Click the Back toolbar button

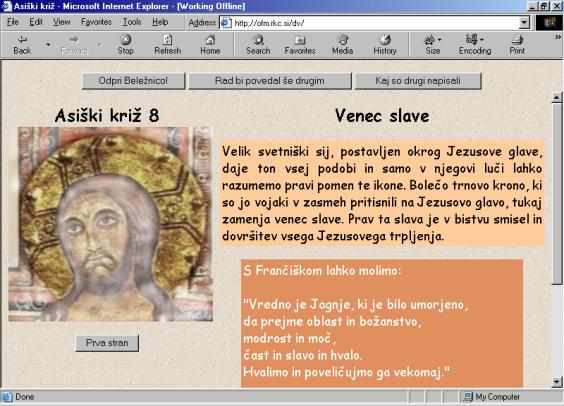point(22,45)
